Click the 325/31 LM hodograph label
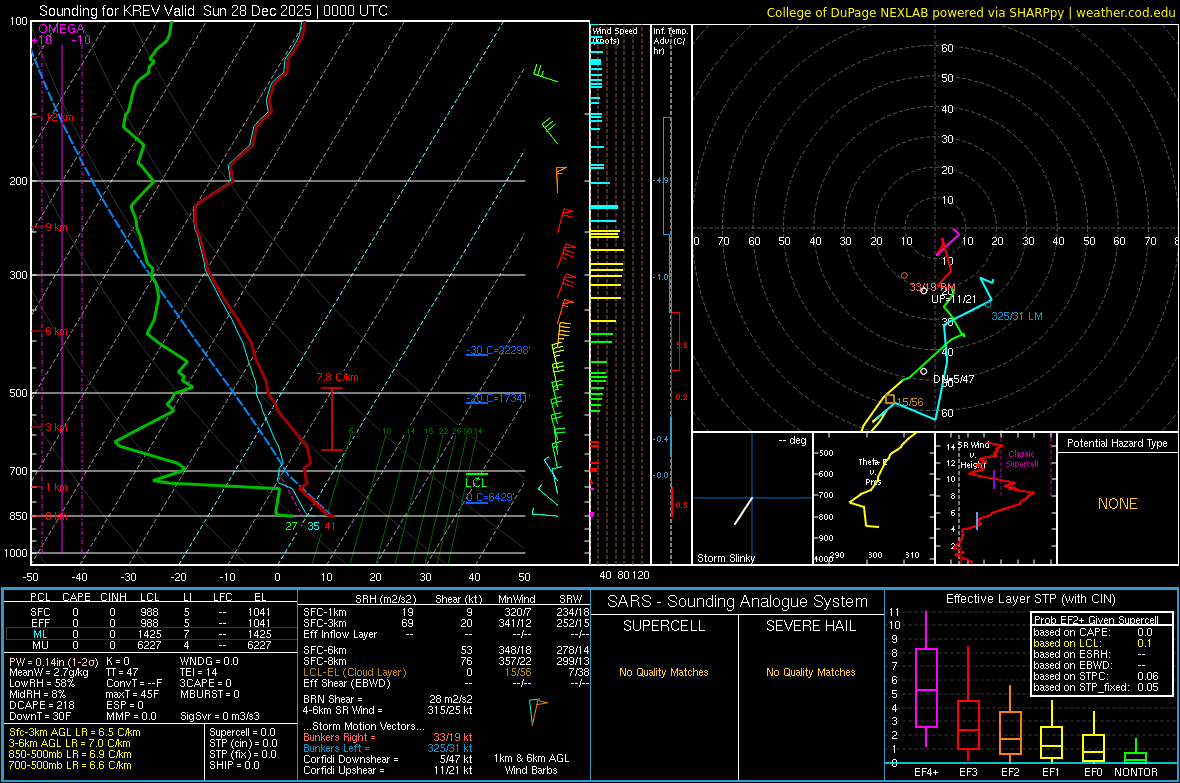The width and height of the screenshot is (1180, 783). coord(1017,316)
